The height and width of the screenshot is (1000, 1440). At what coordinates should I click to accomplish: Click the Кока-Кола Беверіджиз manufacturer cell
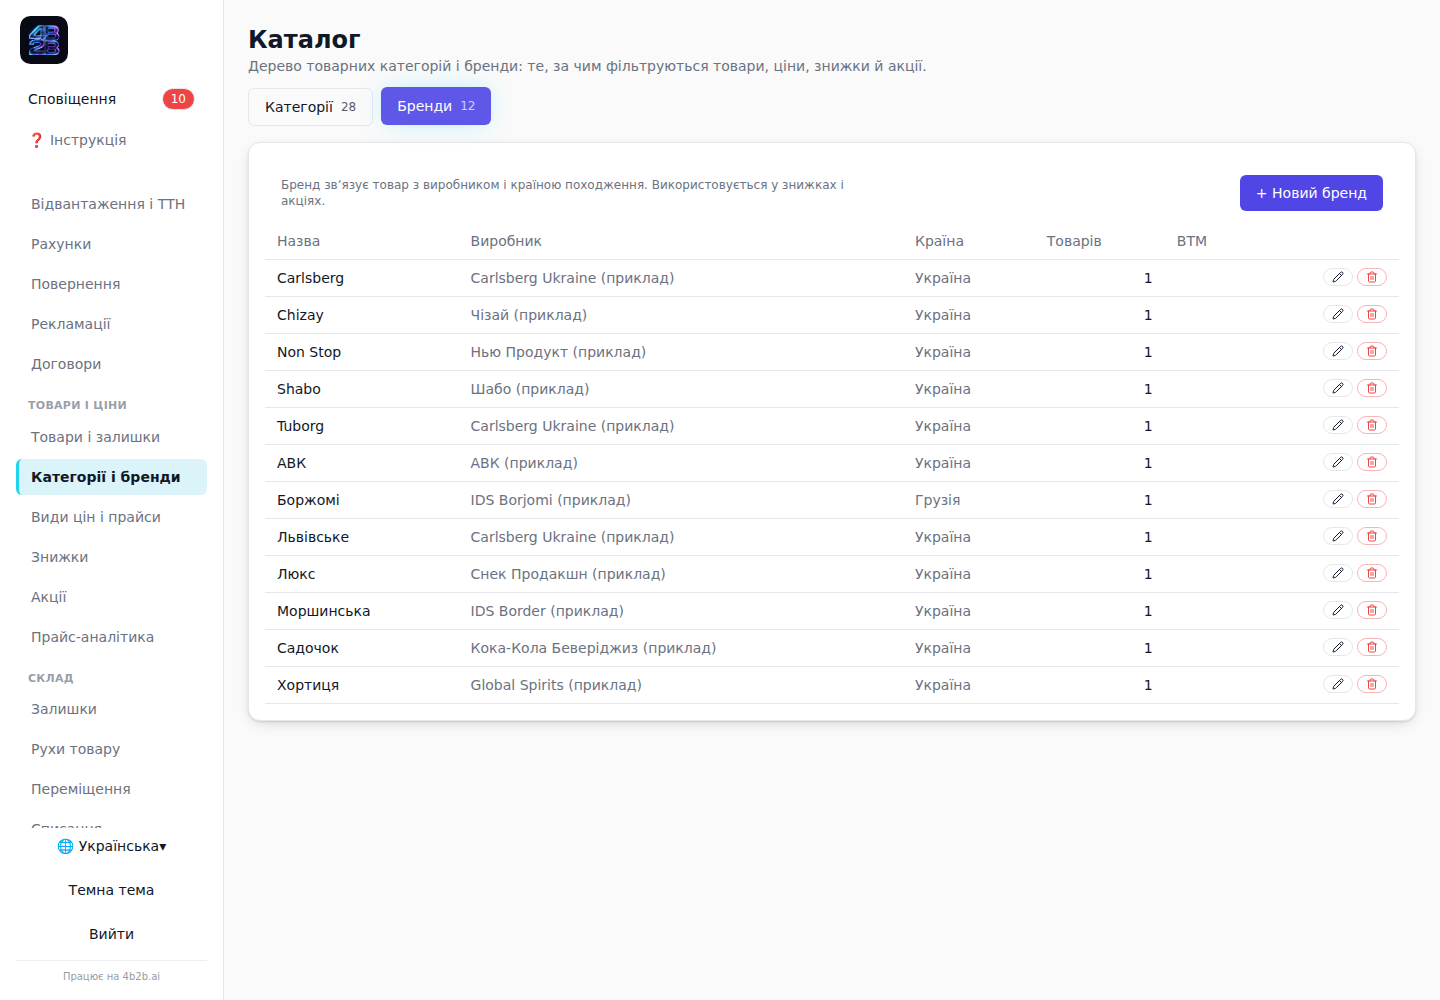[593, 648]
